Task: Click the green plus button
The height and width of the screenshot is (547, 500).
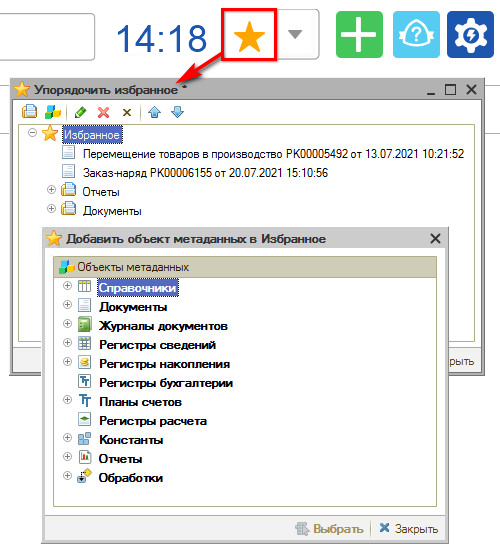Action: tap(359, 35)
